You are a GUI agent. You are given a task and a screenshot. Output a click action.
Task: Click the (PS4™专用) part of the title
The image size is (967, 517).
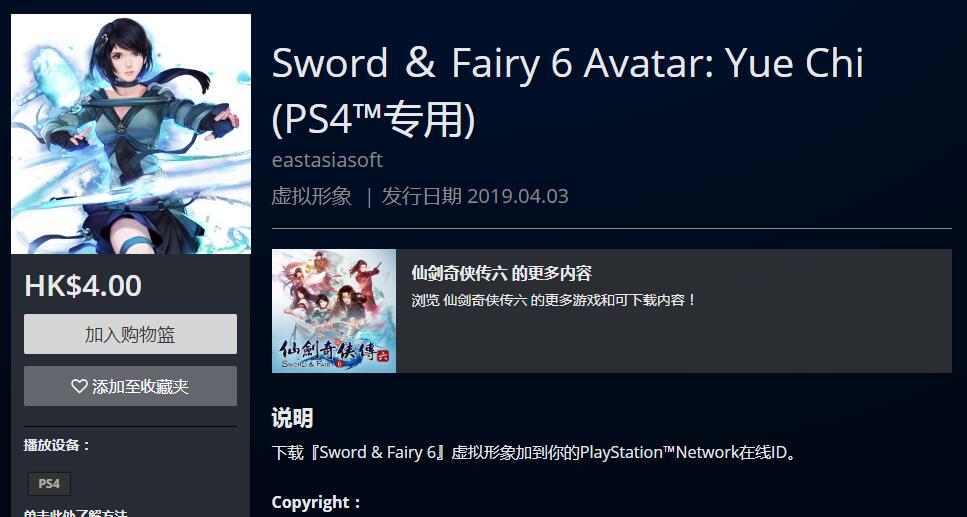(374, 119)
